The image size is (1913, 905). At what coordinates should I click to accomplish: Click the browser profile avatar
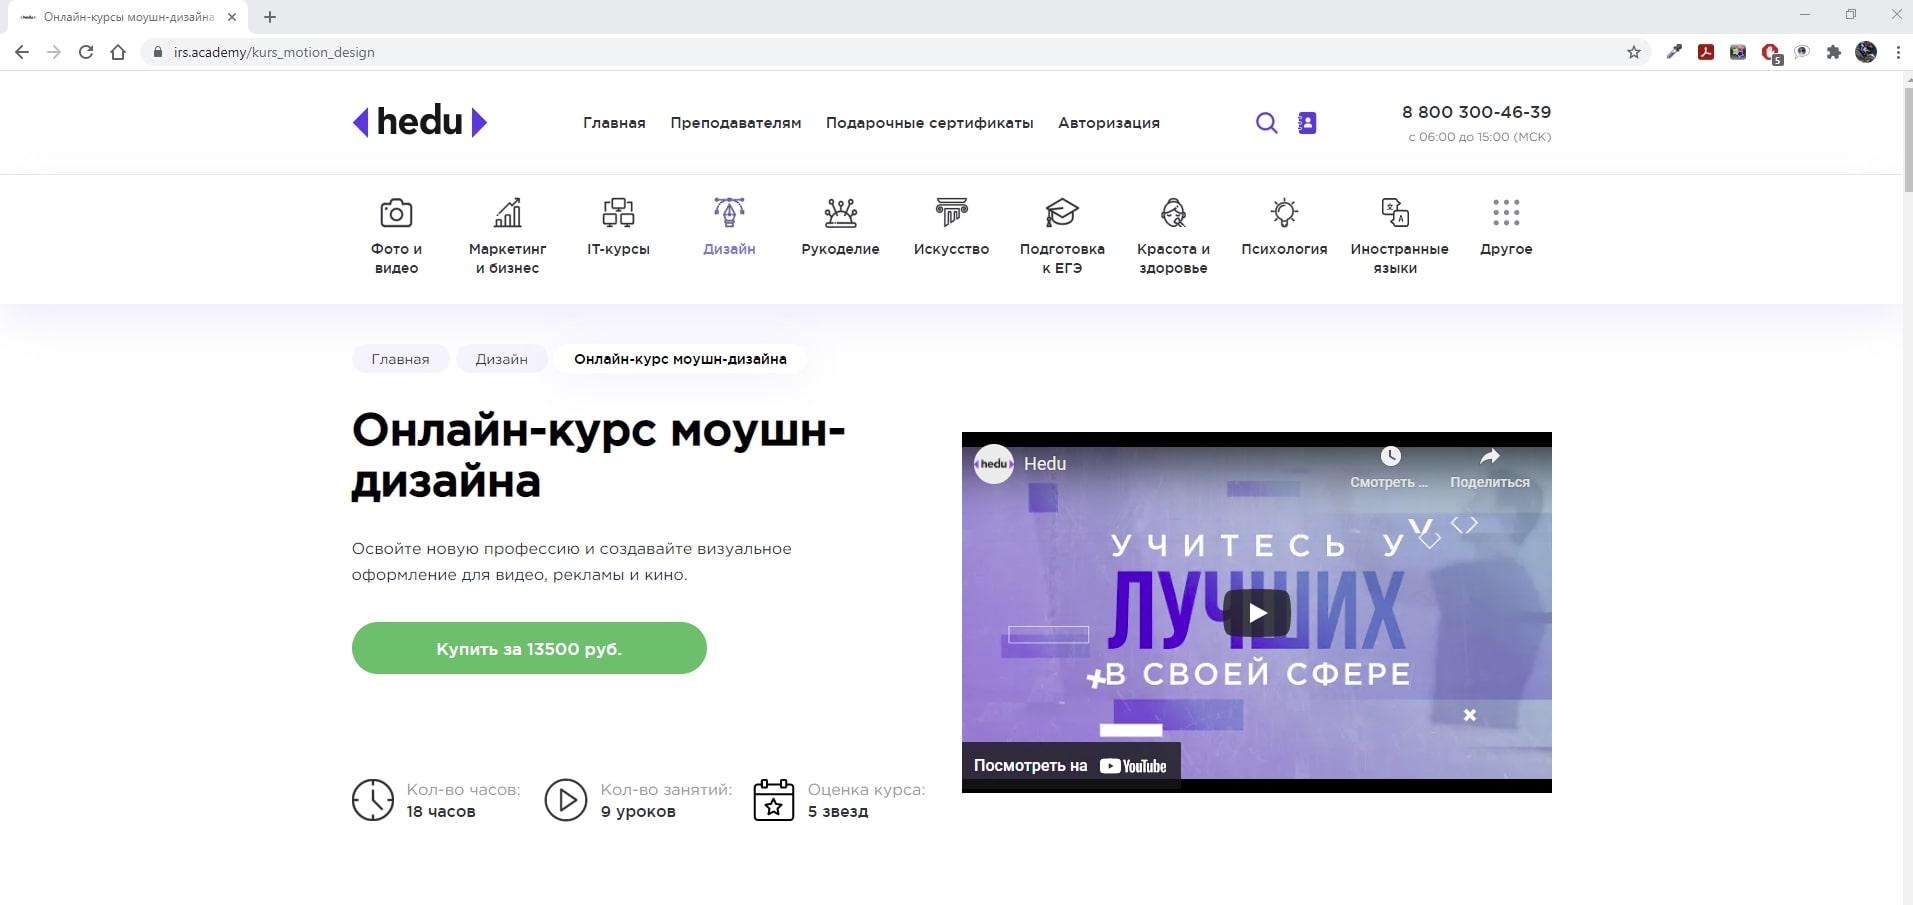tap(1866, 52)
